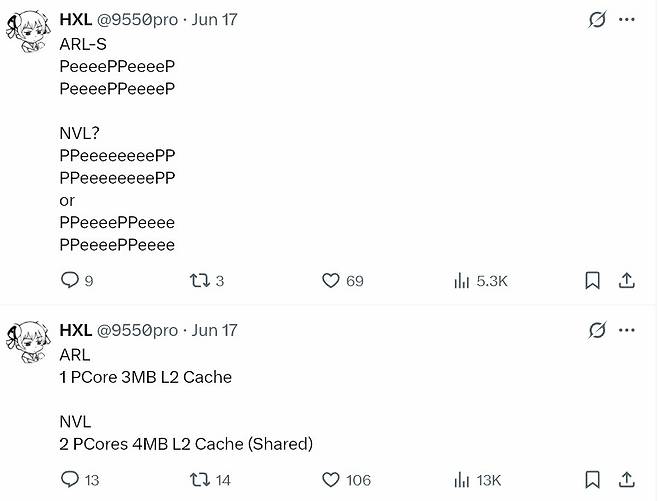Open @9550pro handle in second tweet
This screenshot has width=658, height=501.
(137, 330)
